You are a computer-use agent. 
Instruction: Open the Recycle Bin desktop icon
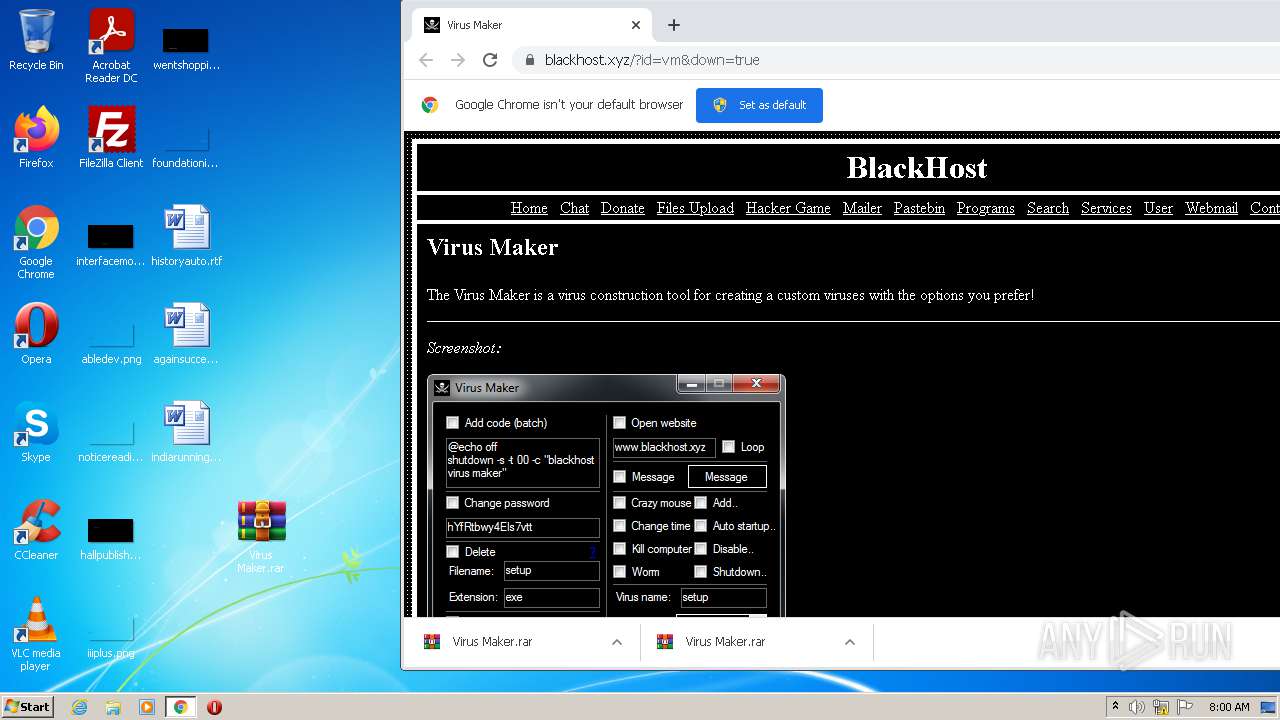(x=36, y=40)
